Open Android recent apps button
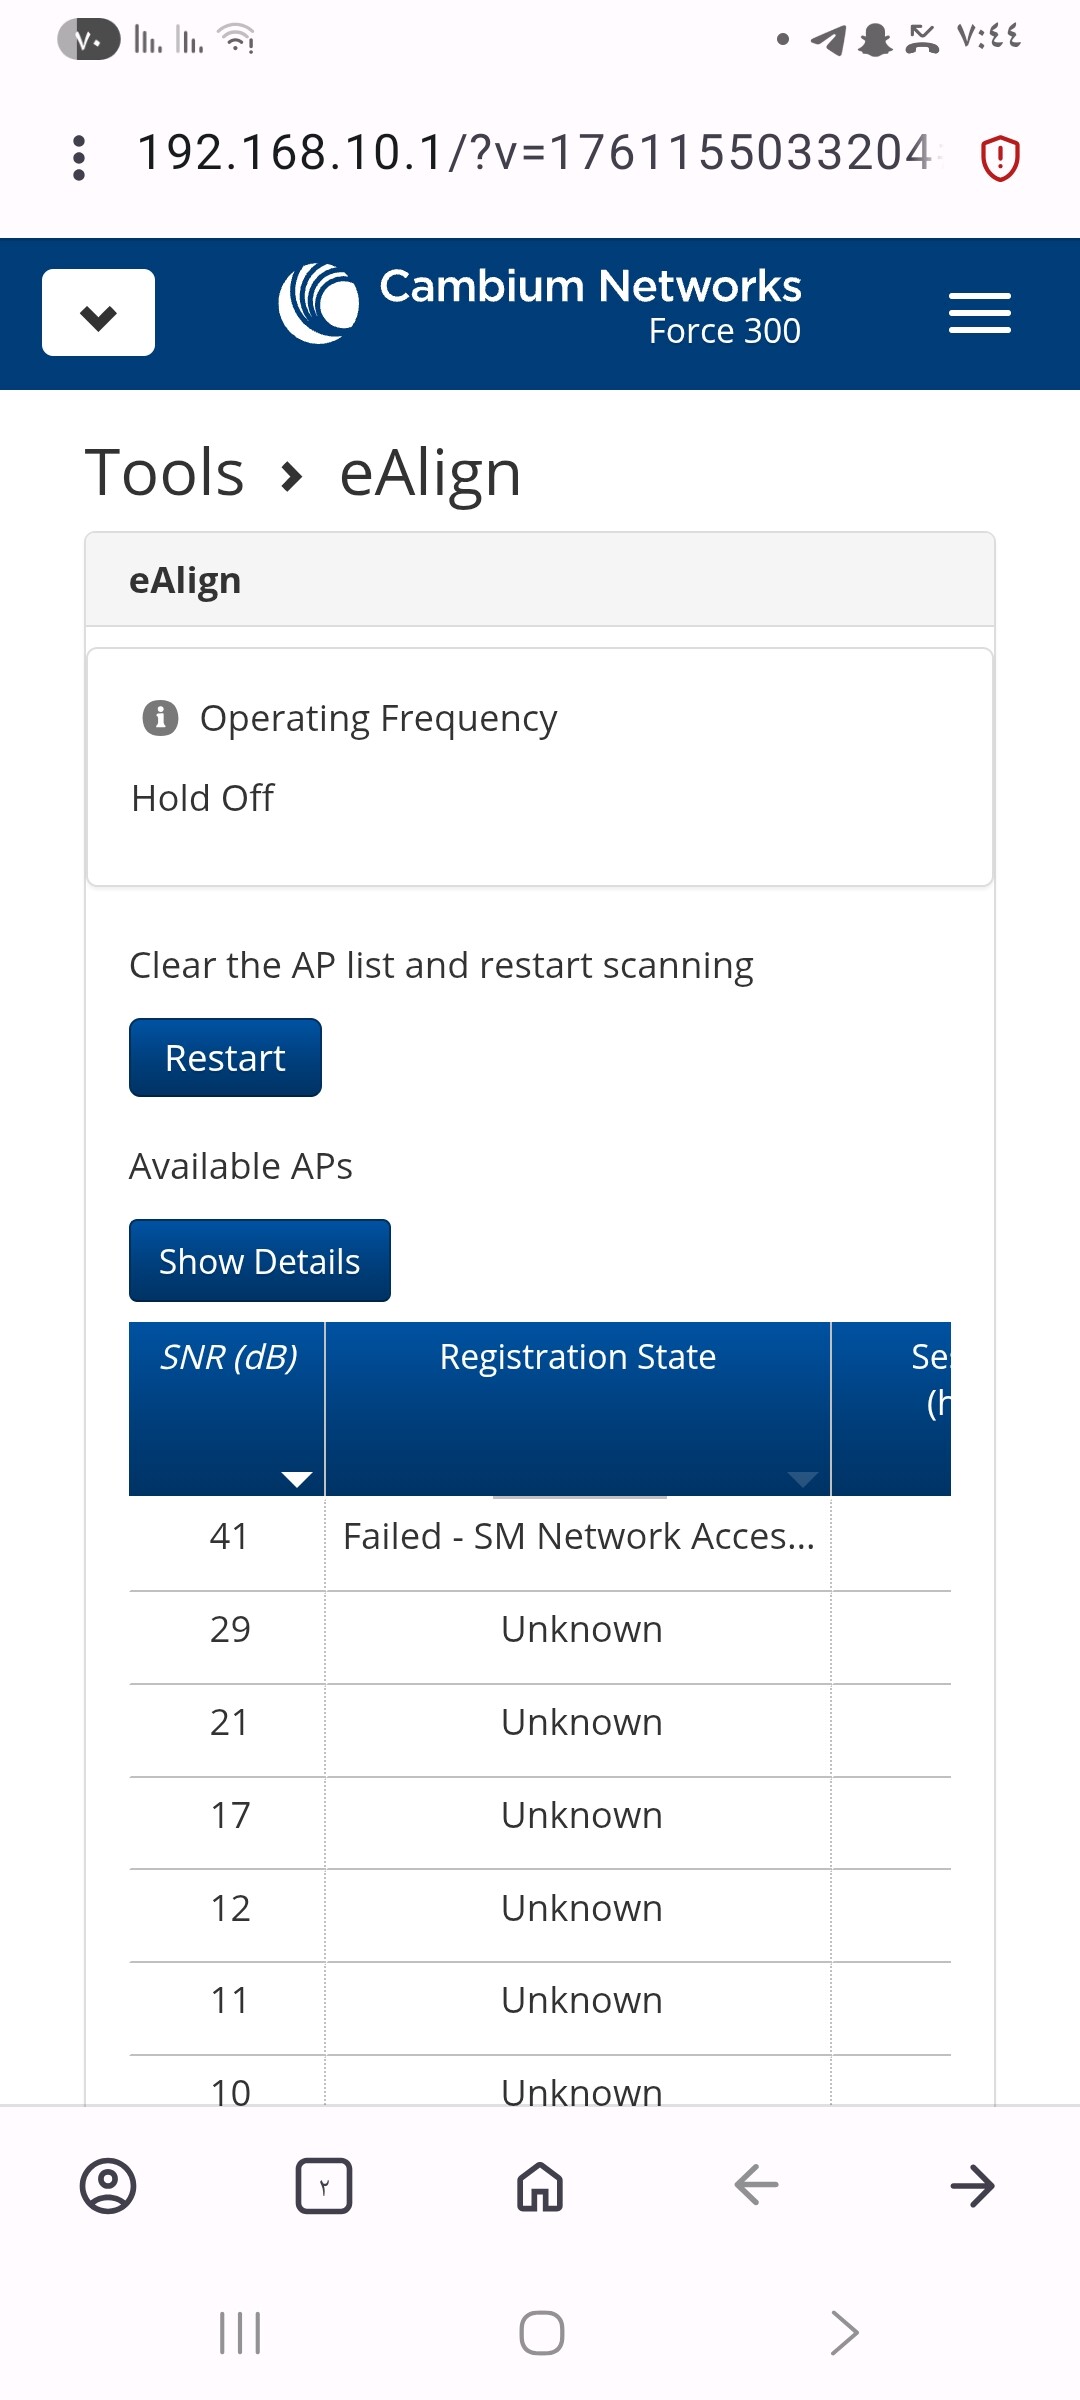This screenshot has width=1080, height=2400. pos(240,2333)
